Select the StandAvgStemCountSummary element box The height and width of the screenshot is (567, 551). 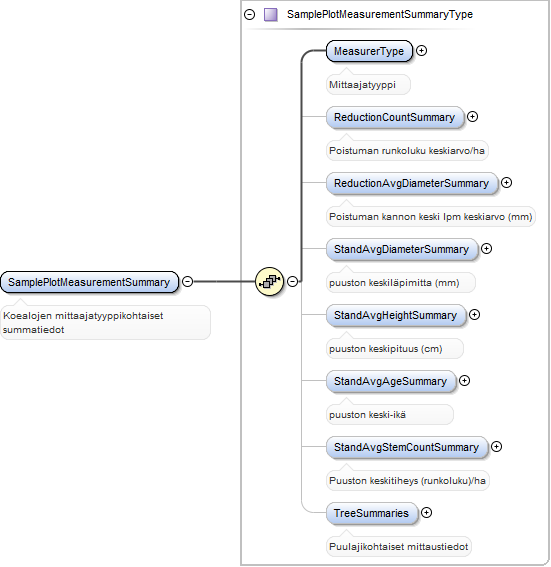coord(407,447)
